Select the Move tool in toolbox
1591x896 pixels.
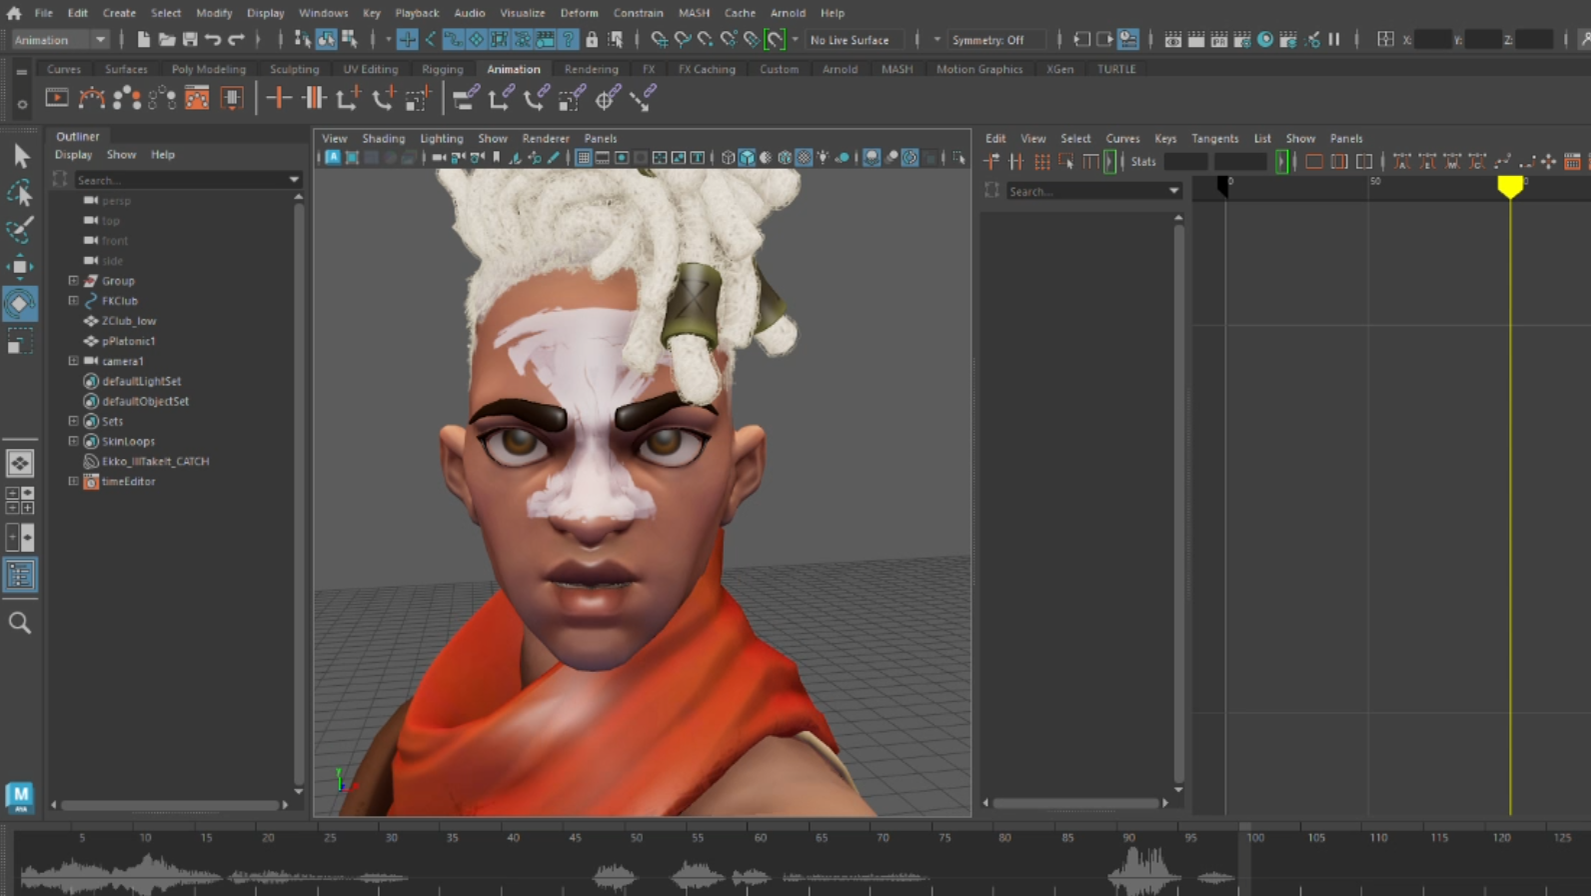pos(20,266)
